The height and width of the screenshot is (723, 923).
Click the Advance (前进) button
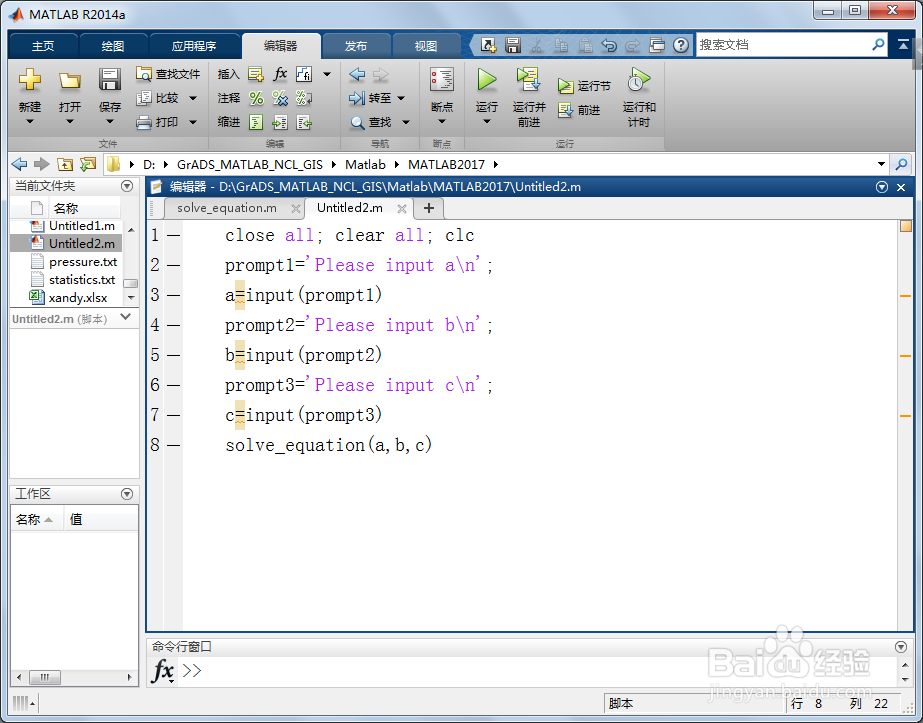579,110
